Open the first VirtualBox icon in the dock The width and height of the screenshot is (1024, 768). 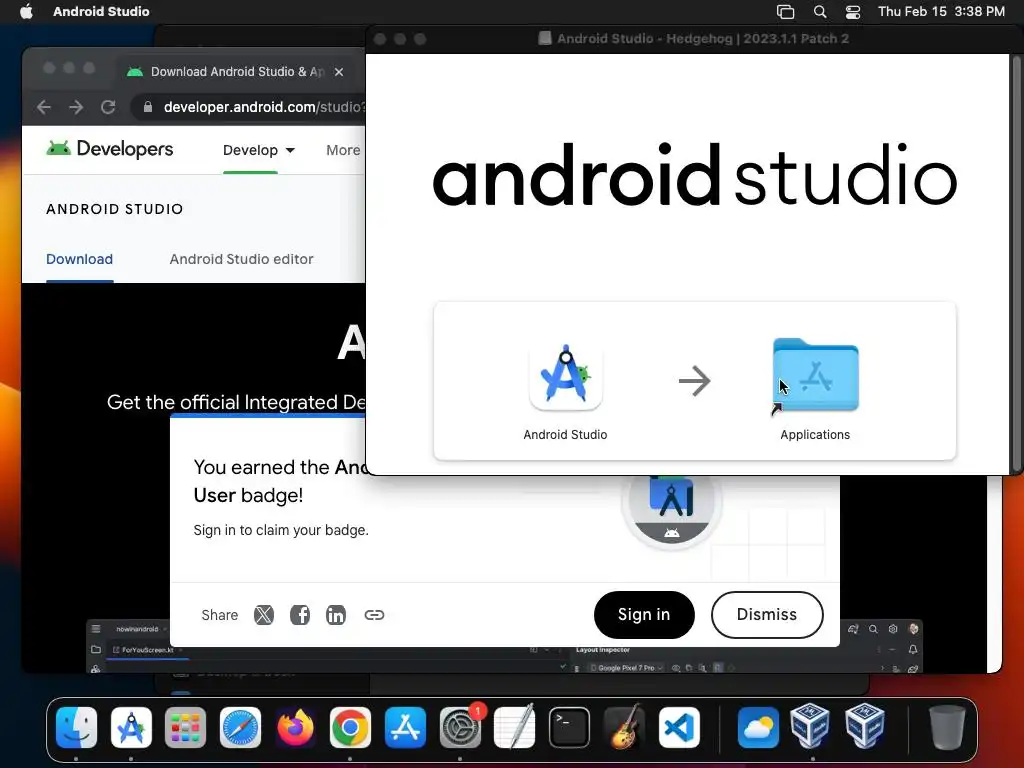[810, 726]
